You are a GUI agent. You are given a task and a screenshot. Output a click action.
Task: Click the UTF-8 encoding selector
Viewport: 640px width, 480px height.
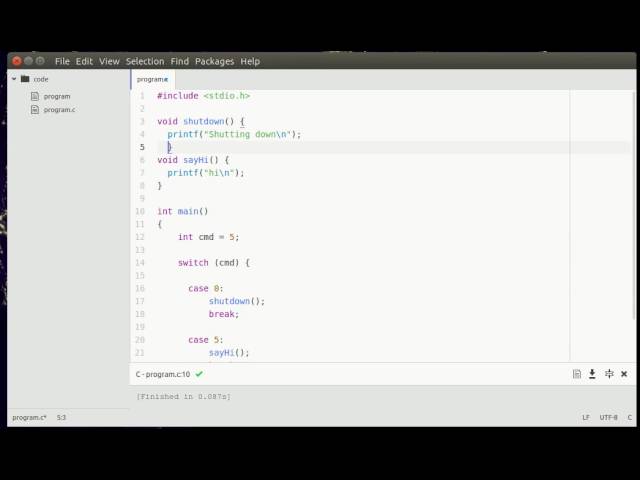[x=608, y=418]
